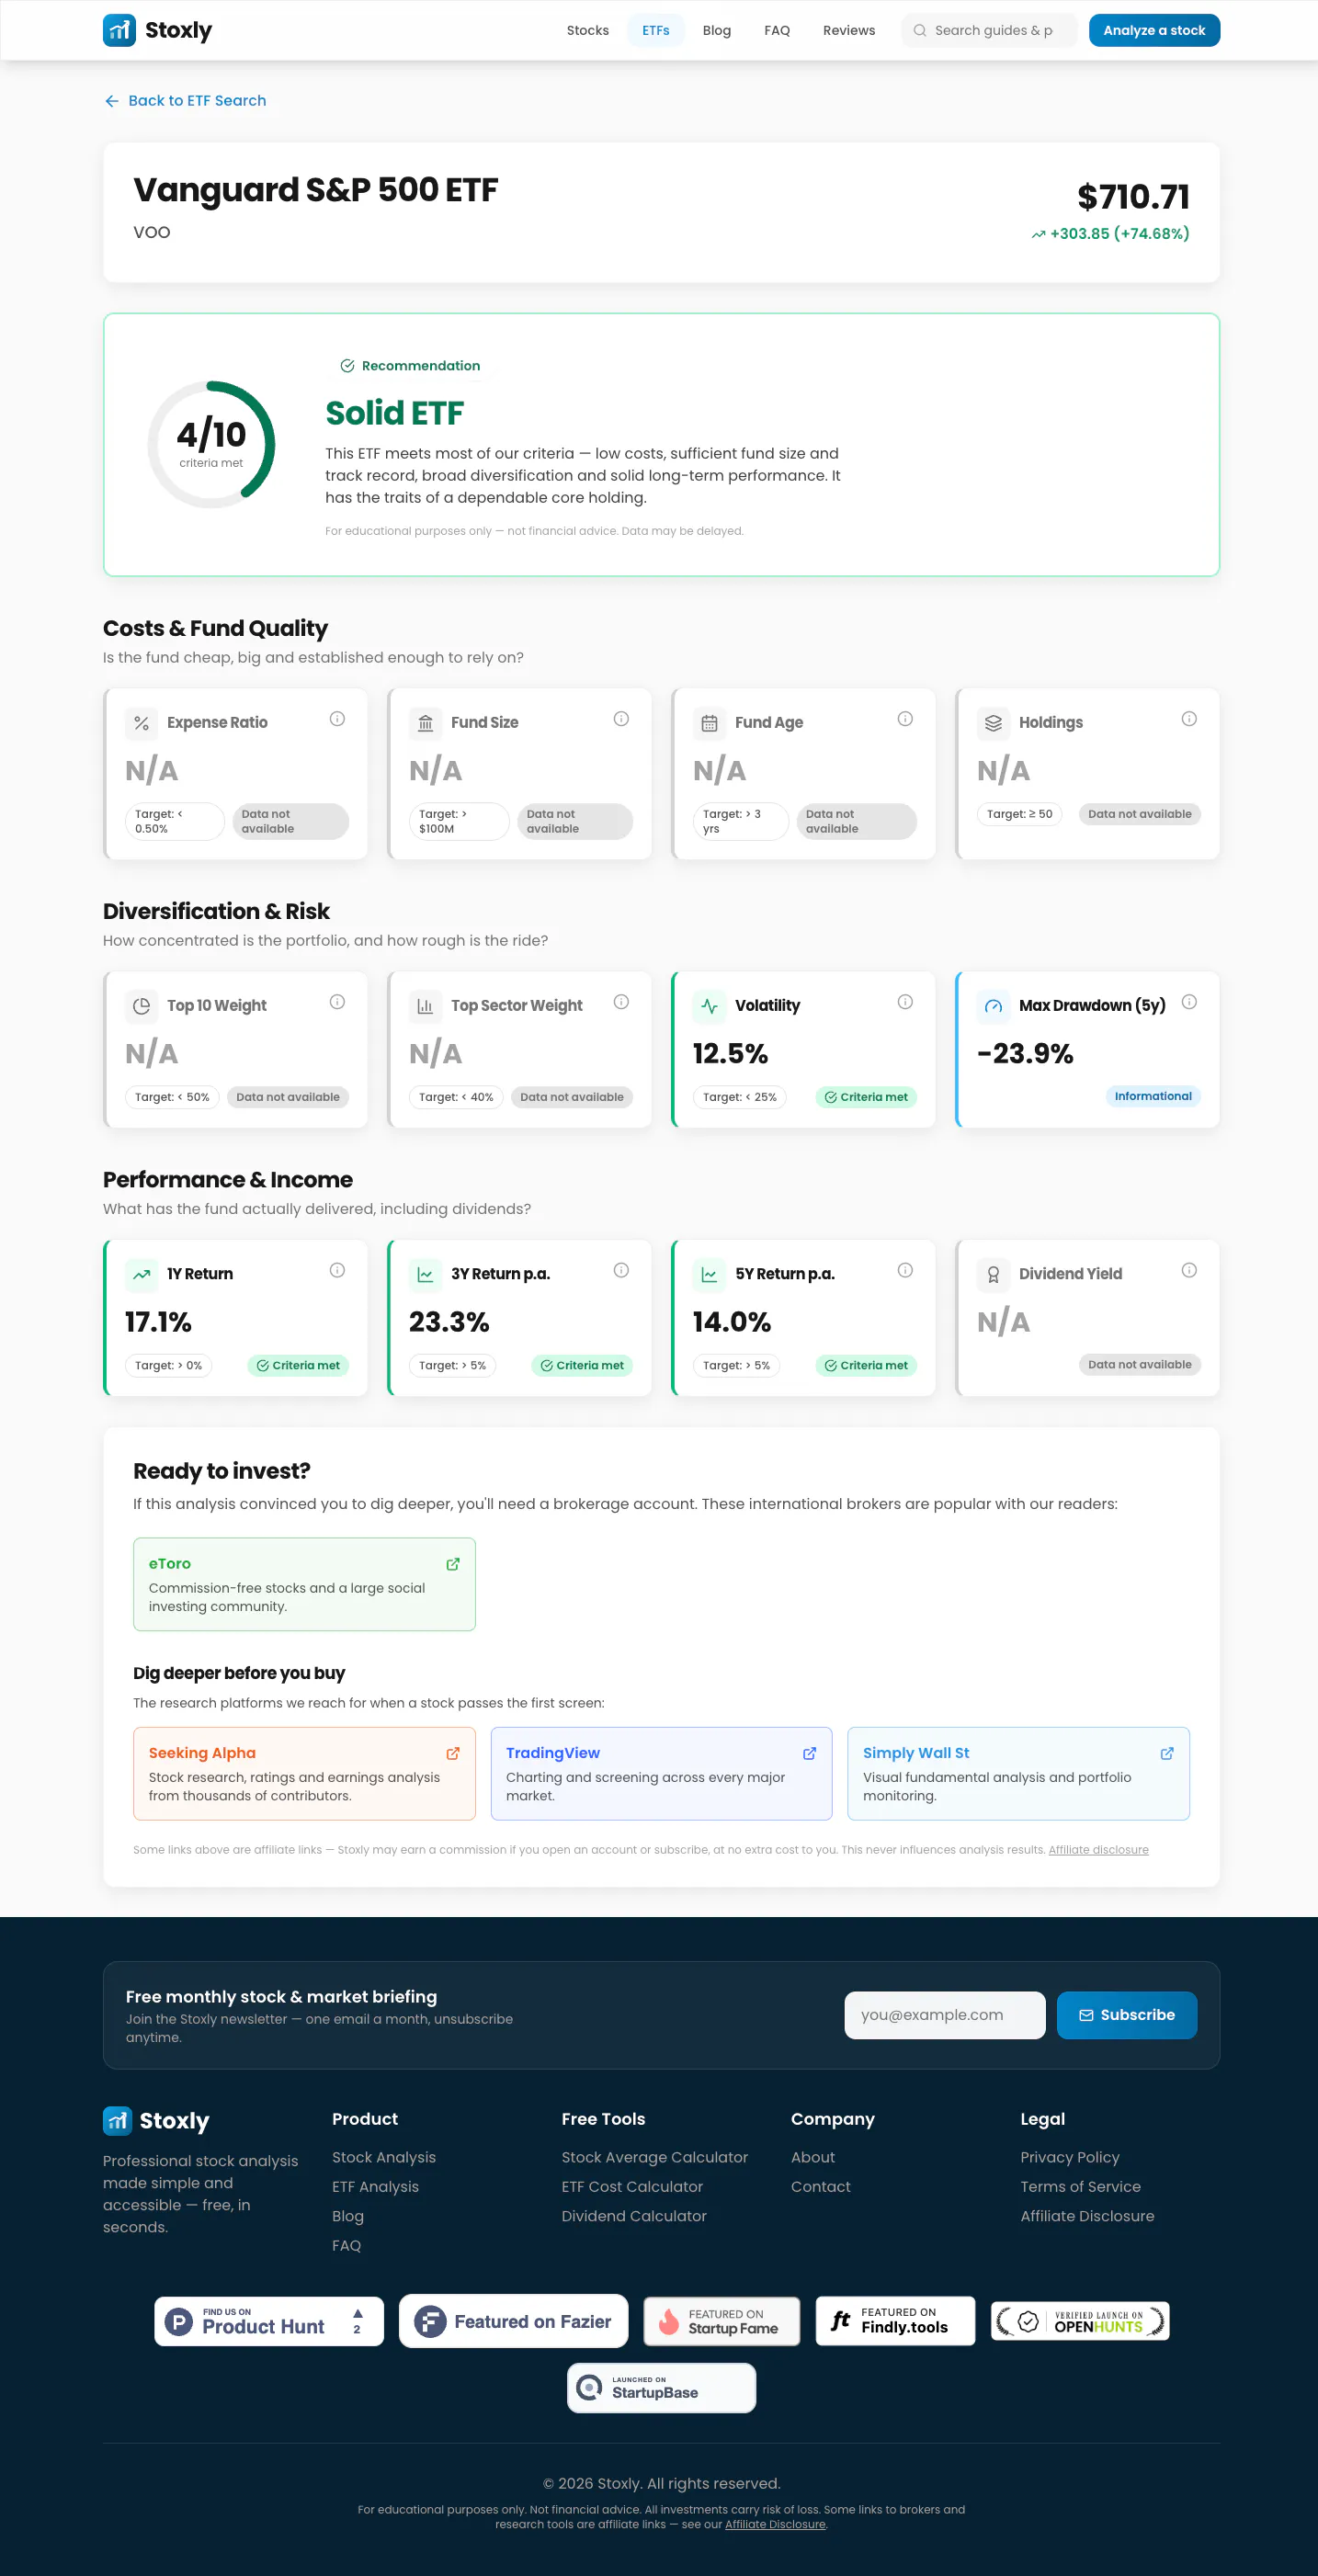Click the Top Sector Weight bar chart icon

click(x=425, y=1006)
